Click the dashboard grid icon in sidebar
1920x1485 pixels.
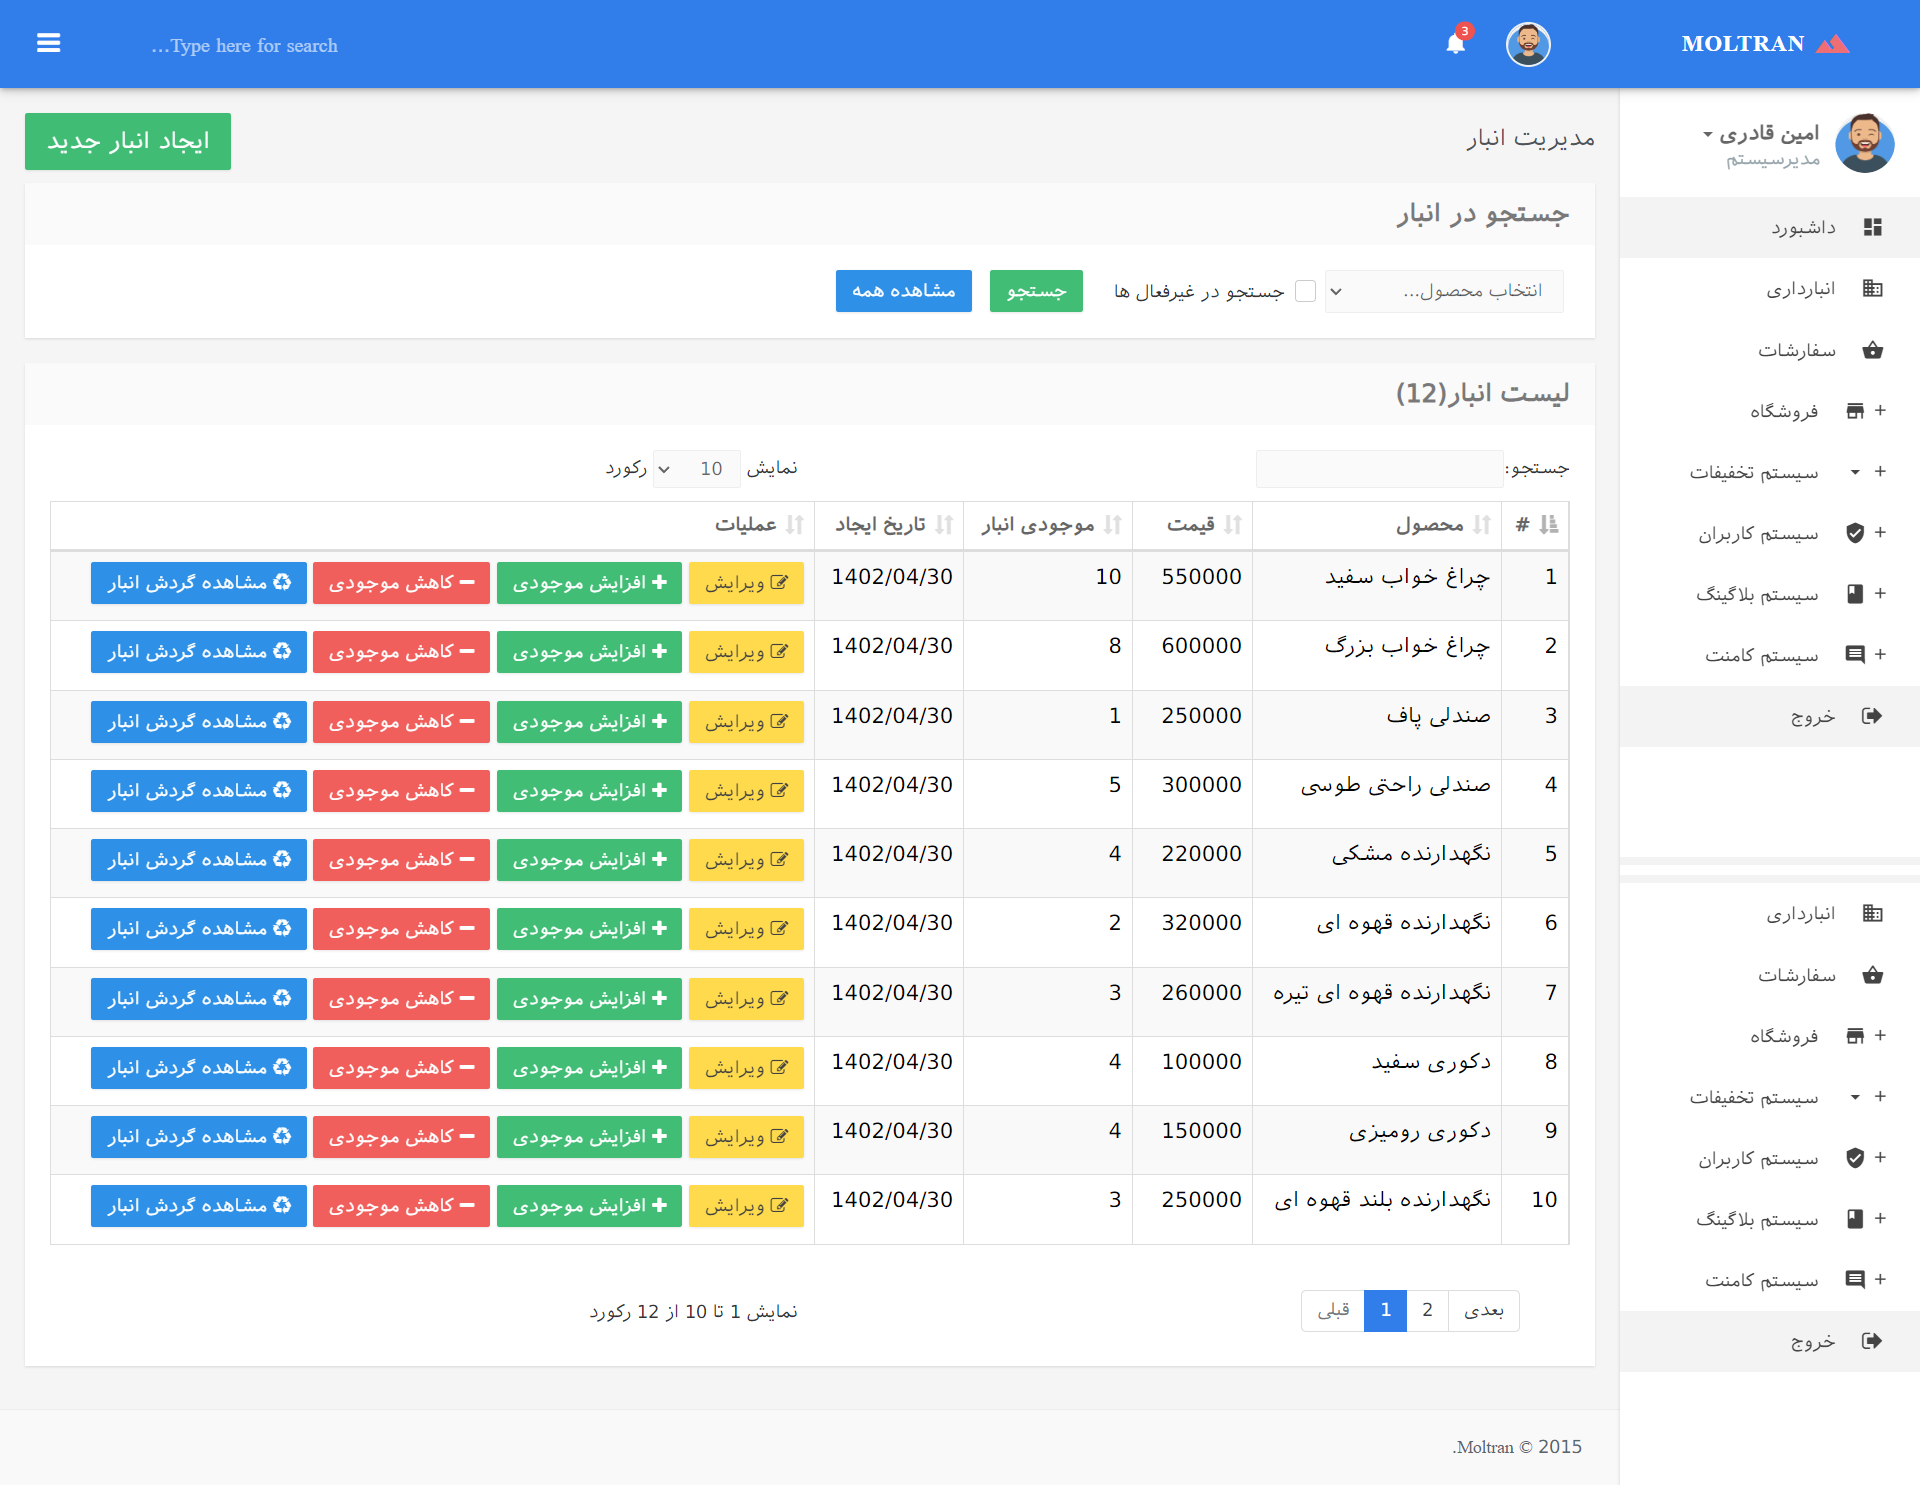1872,227
